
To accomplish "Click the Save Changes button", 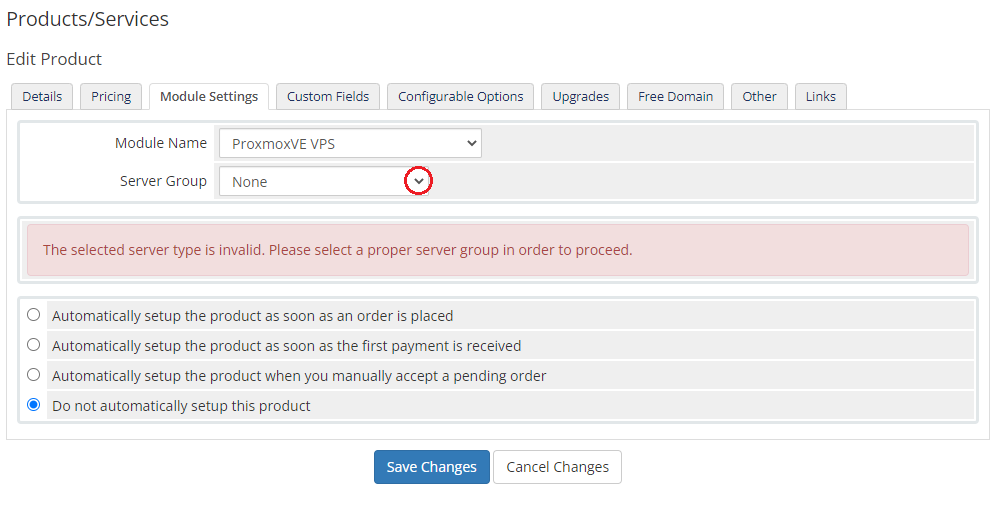I will (432, 467).
